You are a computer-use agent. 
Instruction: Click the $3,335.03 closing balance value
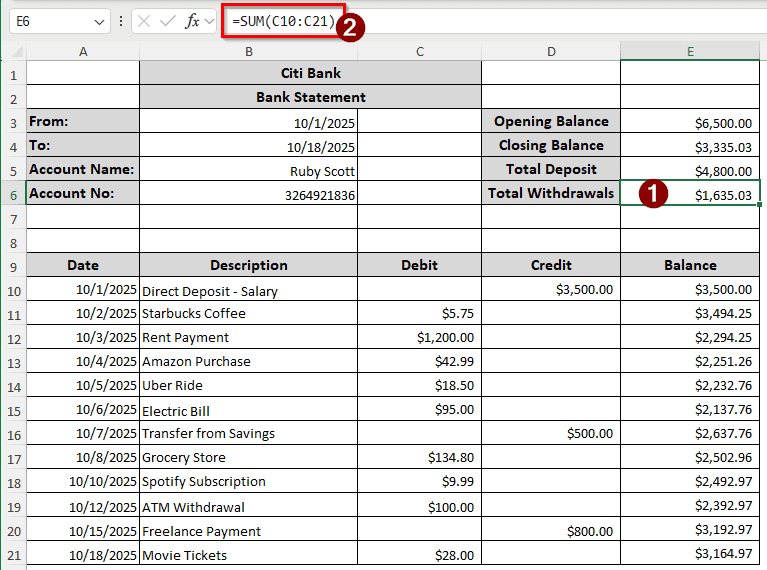pyautogui.click(x=690, y=146)
